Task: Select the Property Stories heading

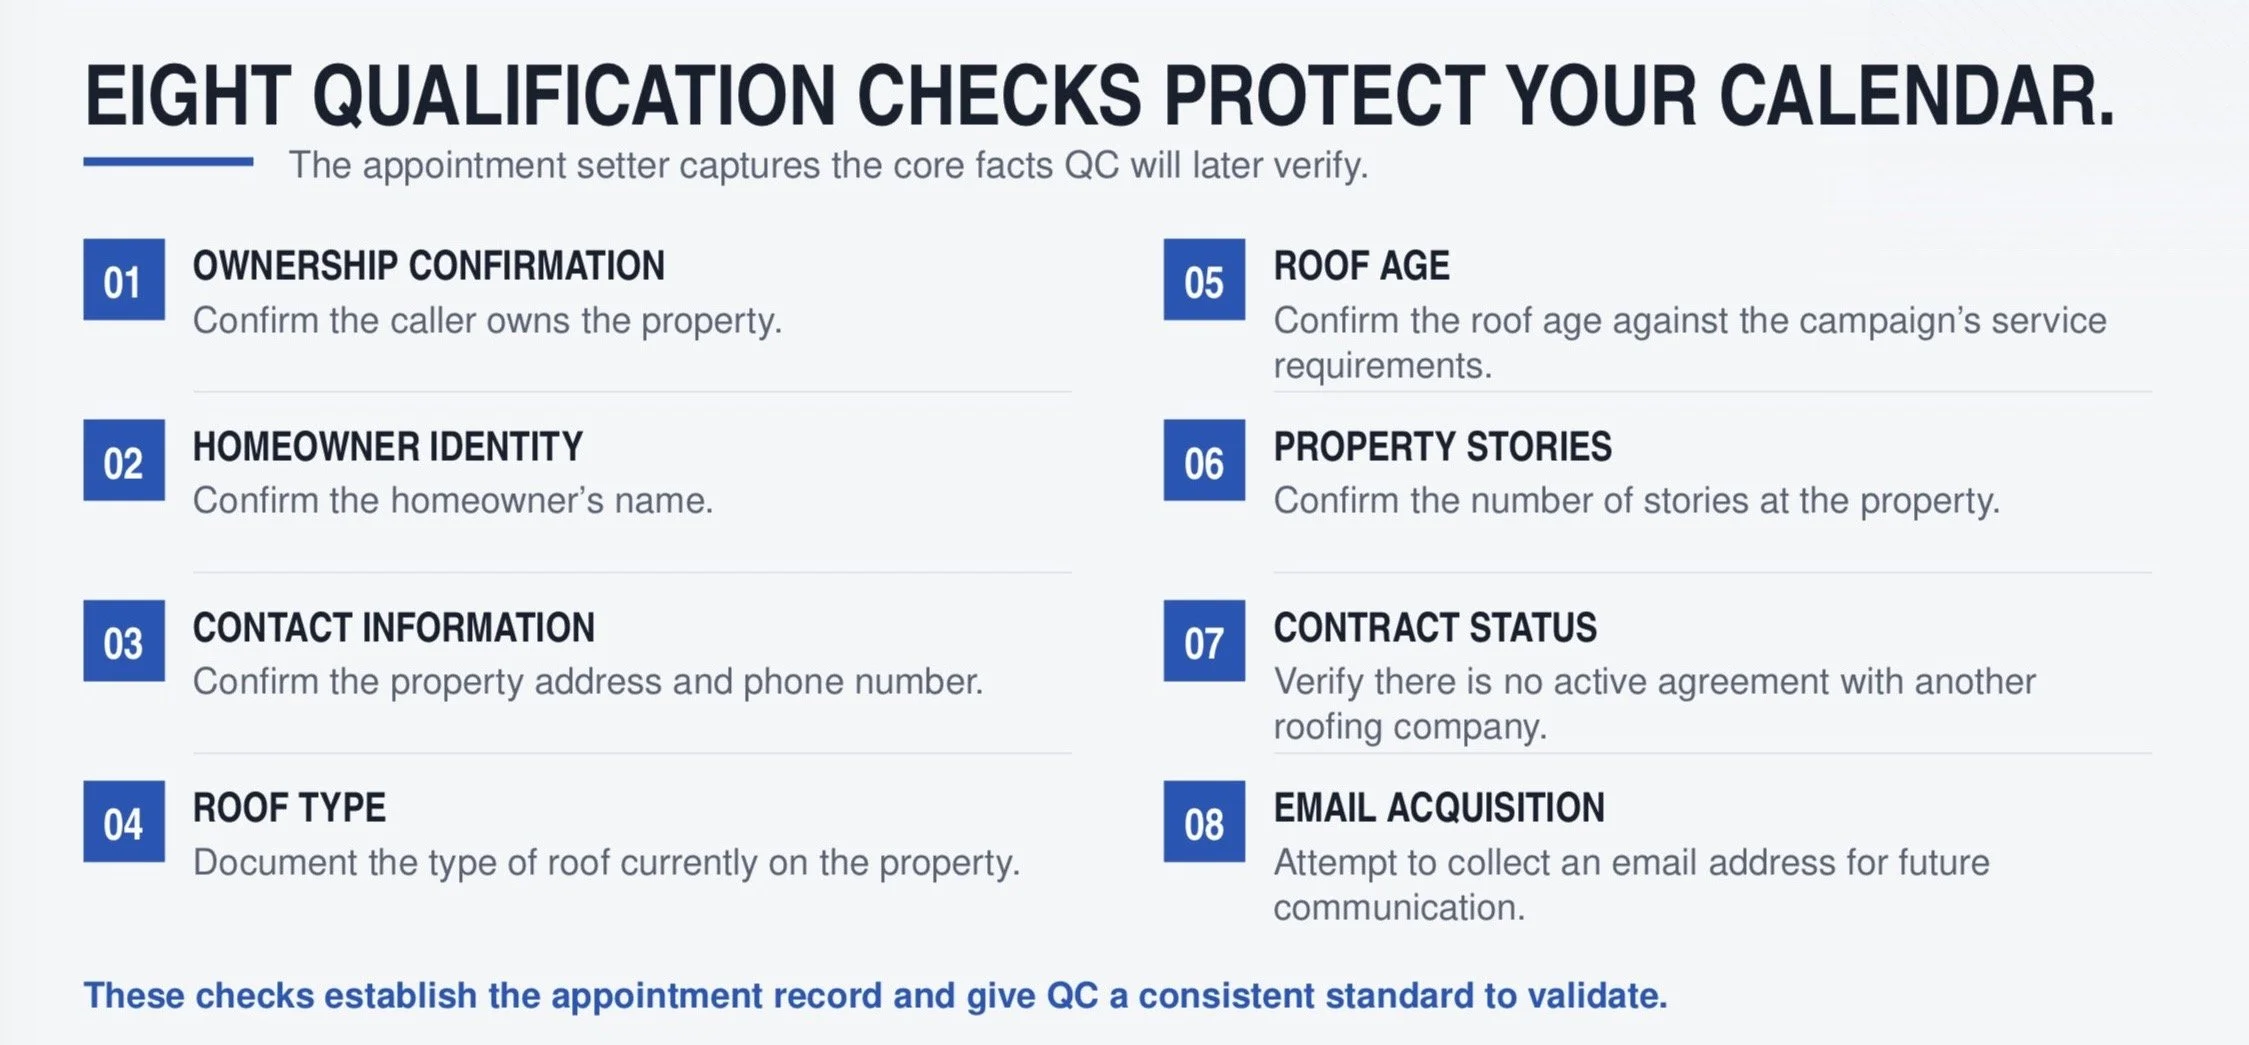Action: [x=1442, y=447]
